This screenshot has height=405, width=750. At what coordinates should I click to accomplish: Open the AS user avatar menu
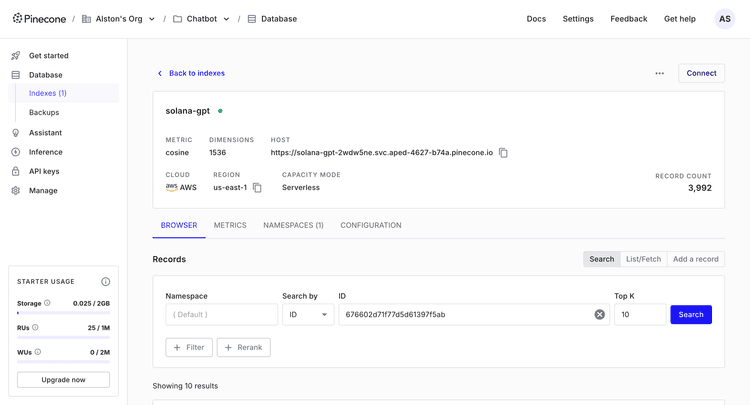pos(724,19)
